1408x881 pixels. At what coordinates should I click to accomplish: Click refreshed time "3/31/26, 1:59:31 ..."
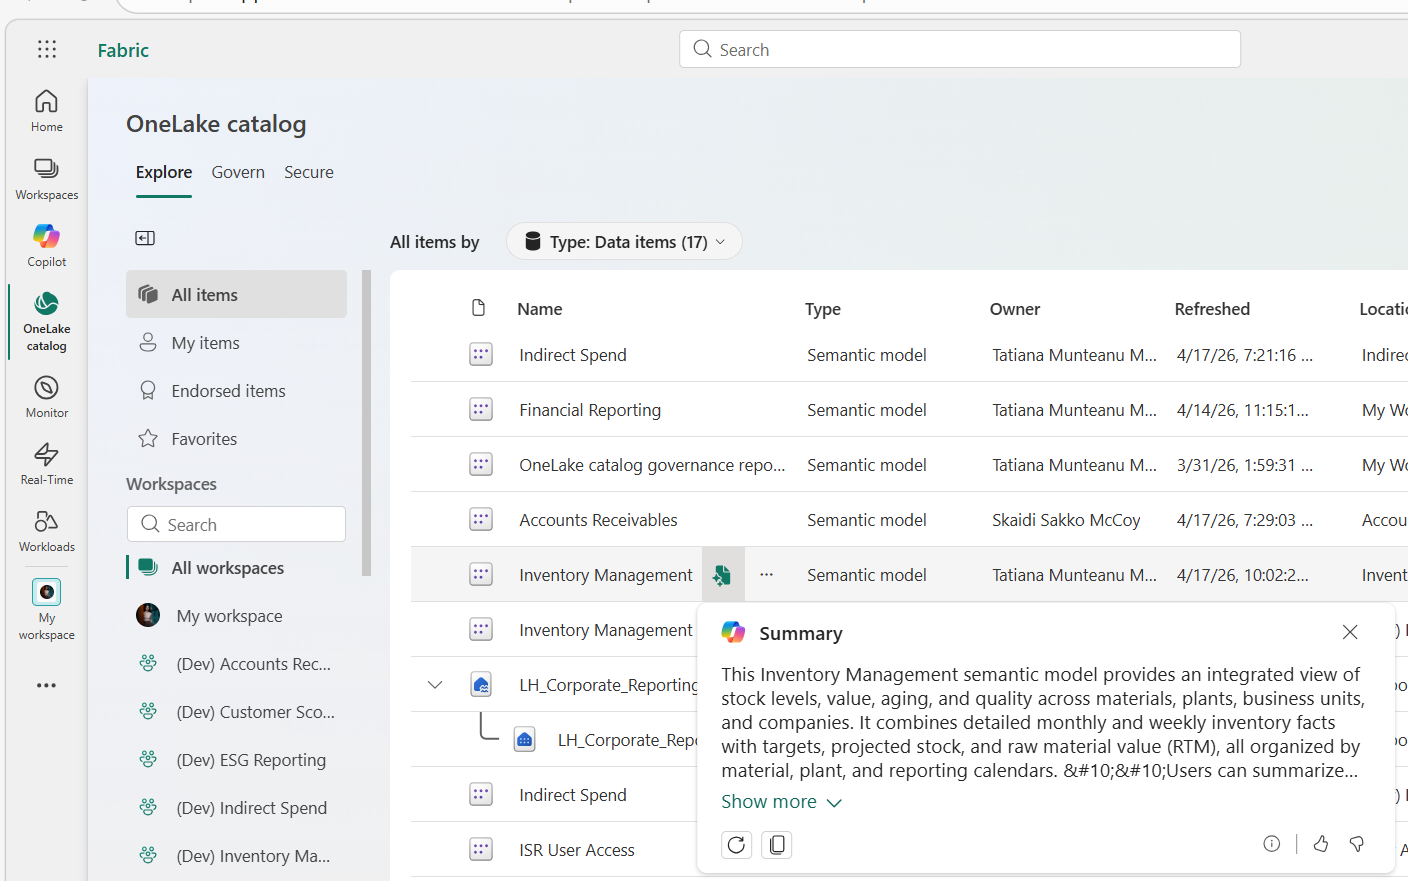pos(1245,465)
